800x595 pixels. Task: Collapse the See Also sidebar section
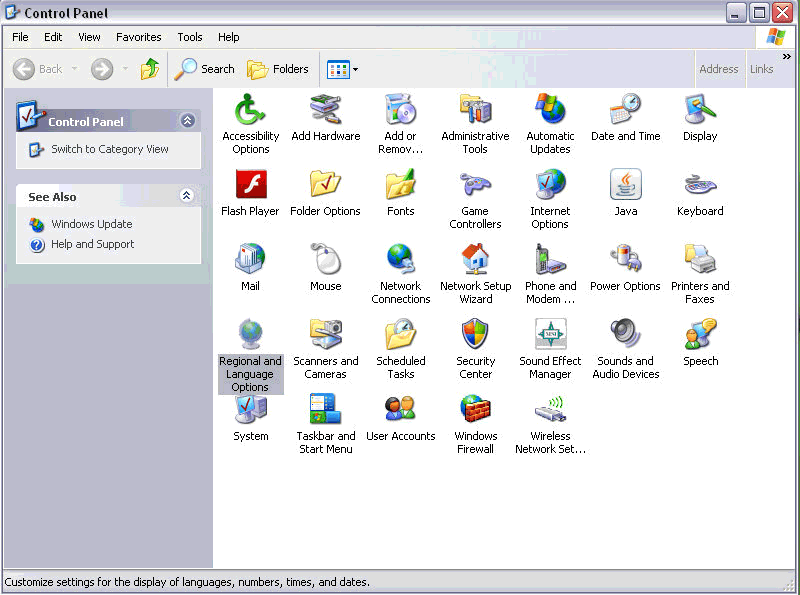coord(186,196)
